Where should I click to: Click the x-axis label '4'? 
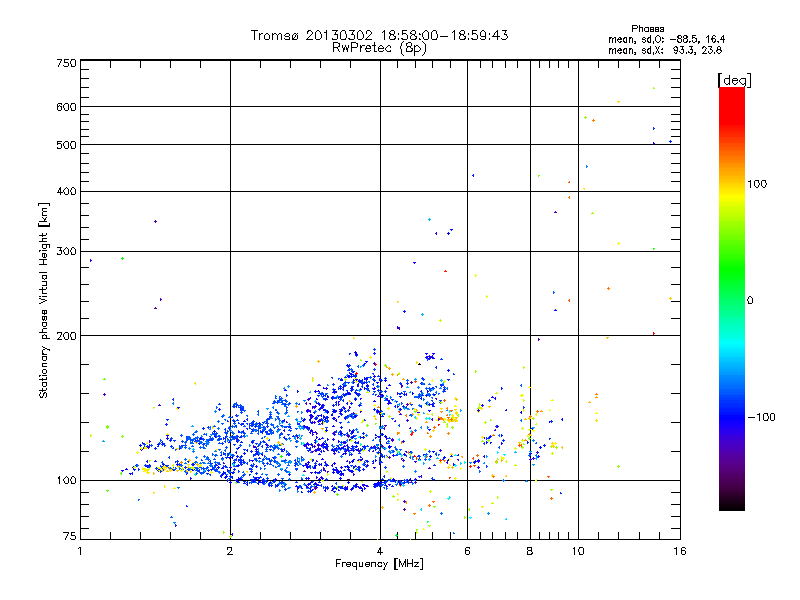pos(380,551)
